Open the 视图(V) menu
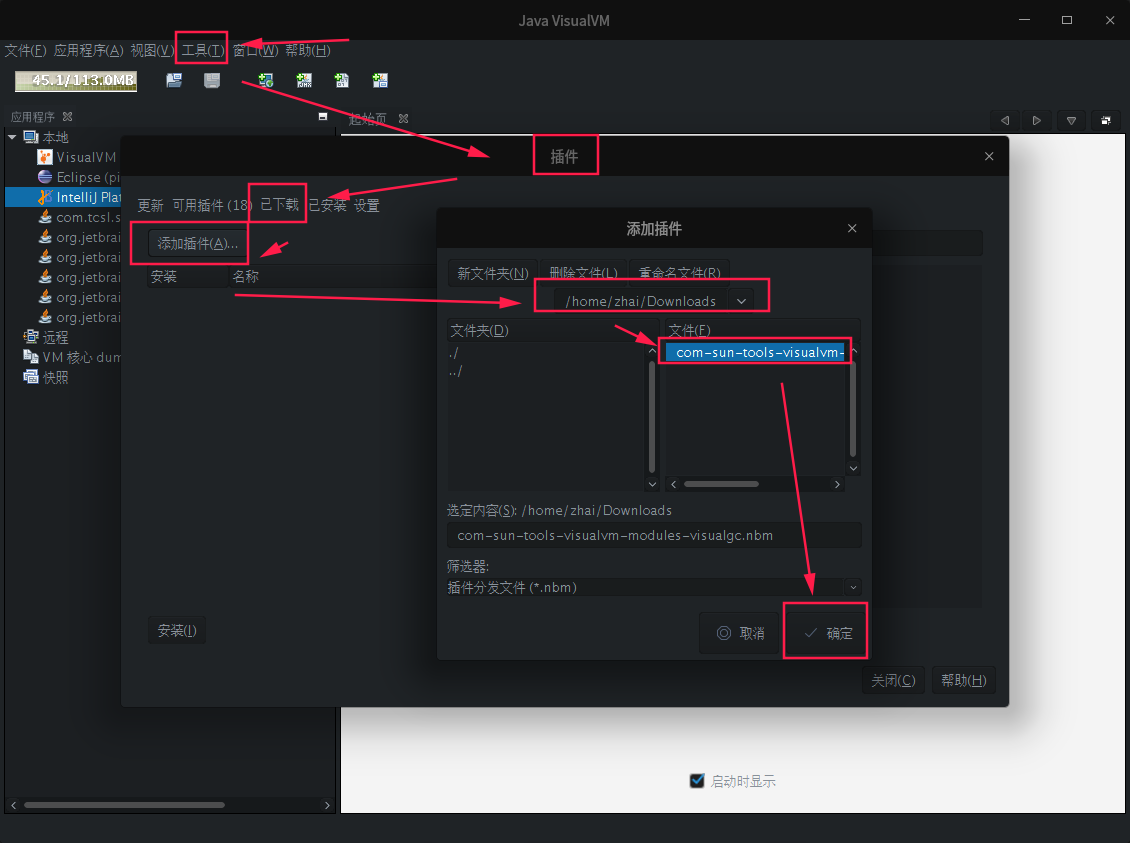 [152, 50]
